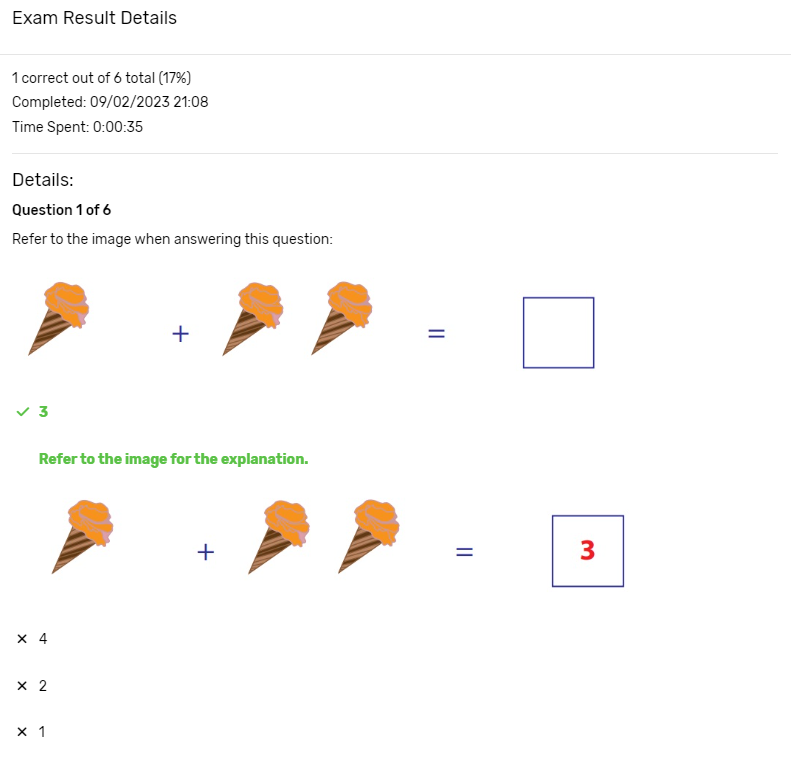Click the 'Question 1 of 6' heading
The image size is (791, 767).
[62, 210]
